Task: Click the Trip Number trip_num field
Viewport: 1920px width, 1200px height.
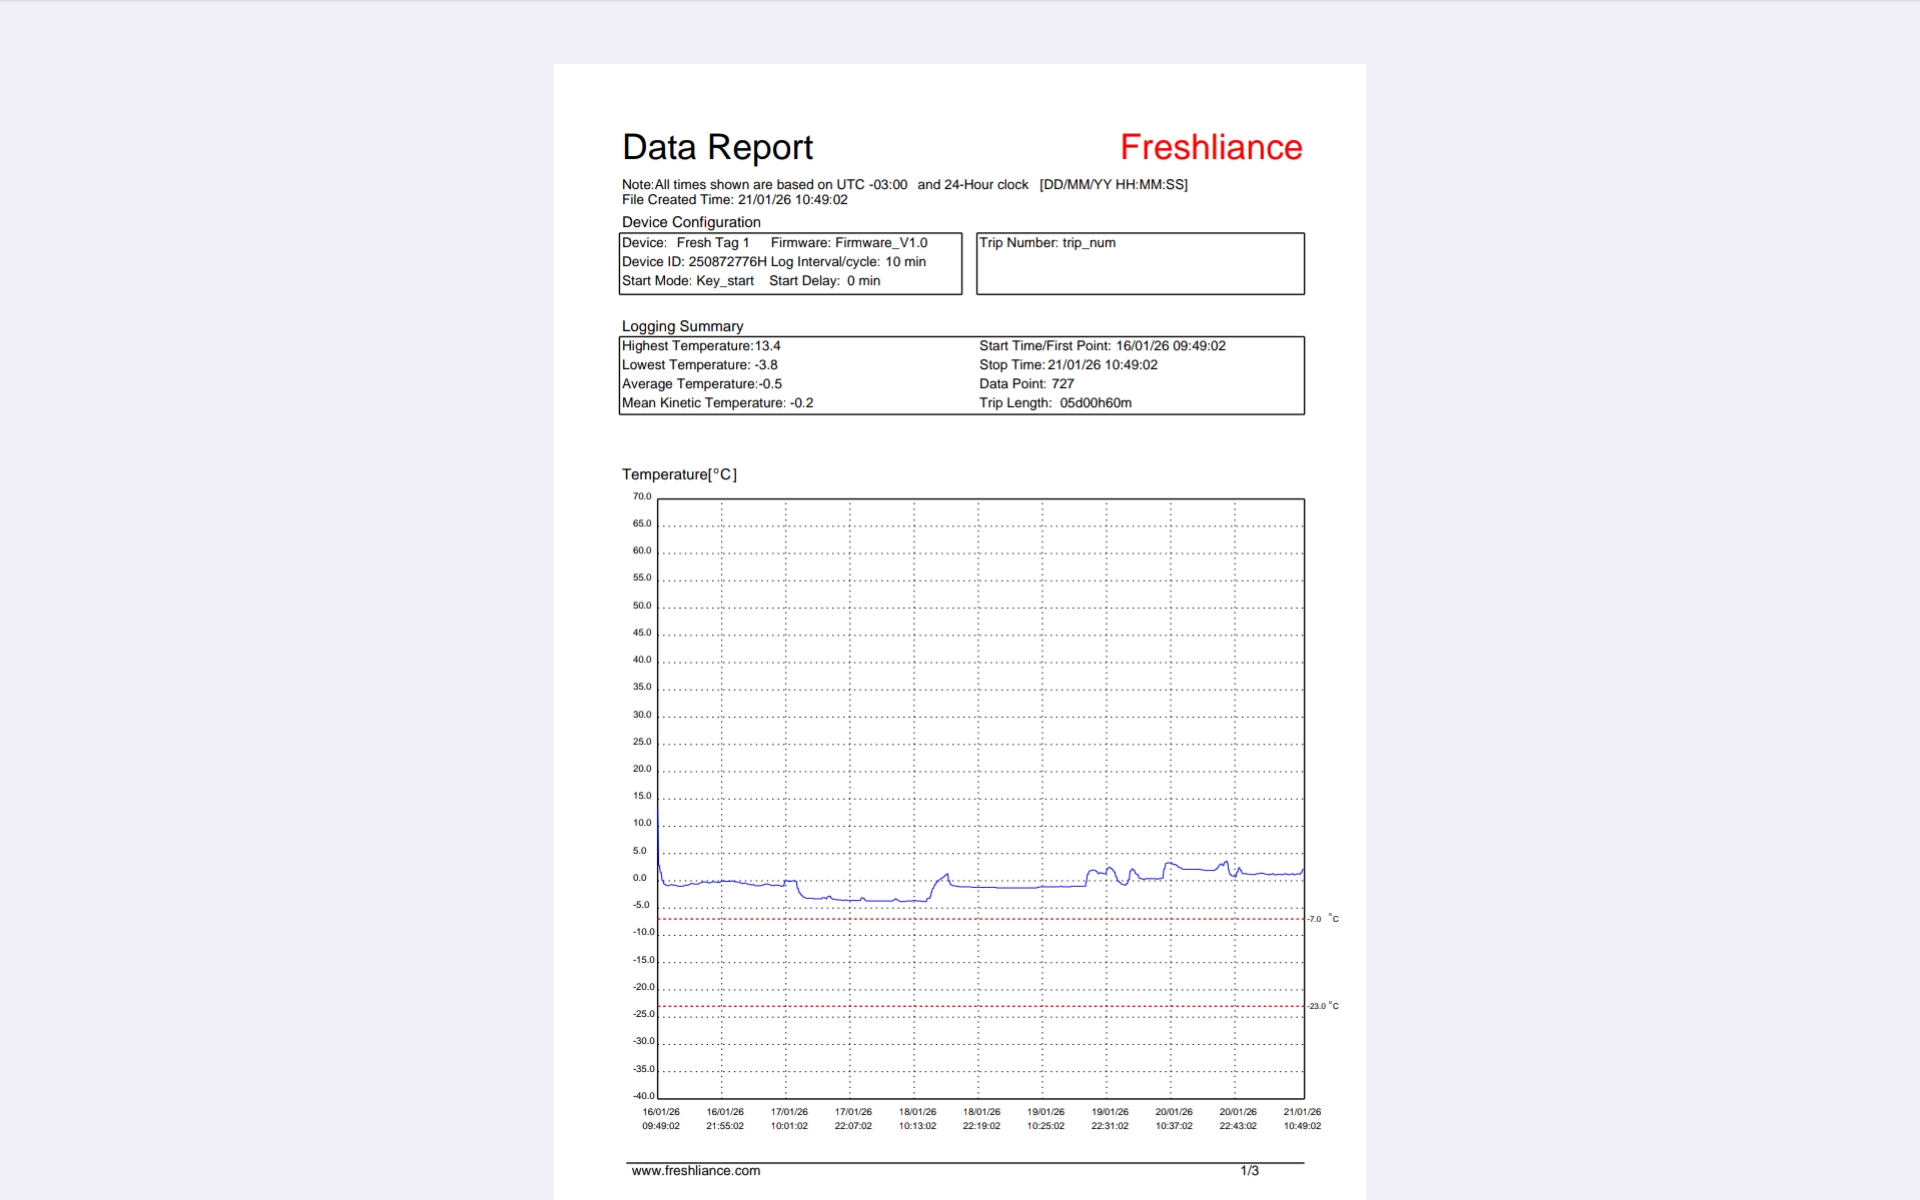Action: click(x=1047, y=243)
